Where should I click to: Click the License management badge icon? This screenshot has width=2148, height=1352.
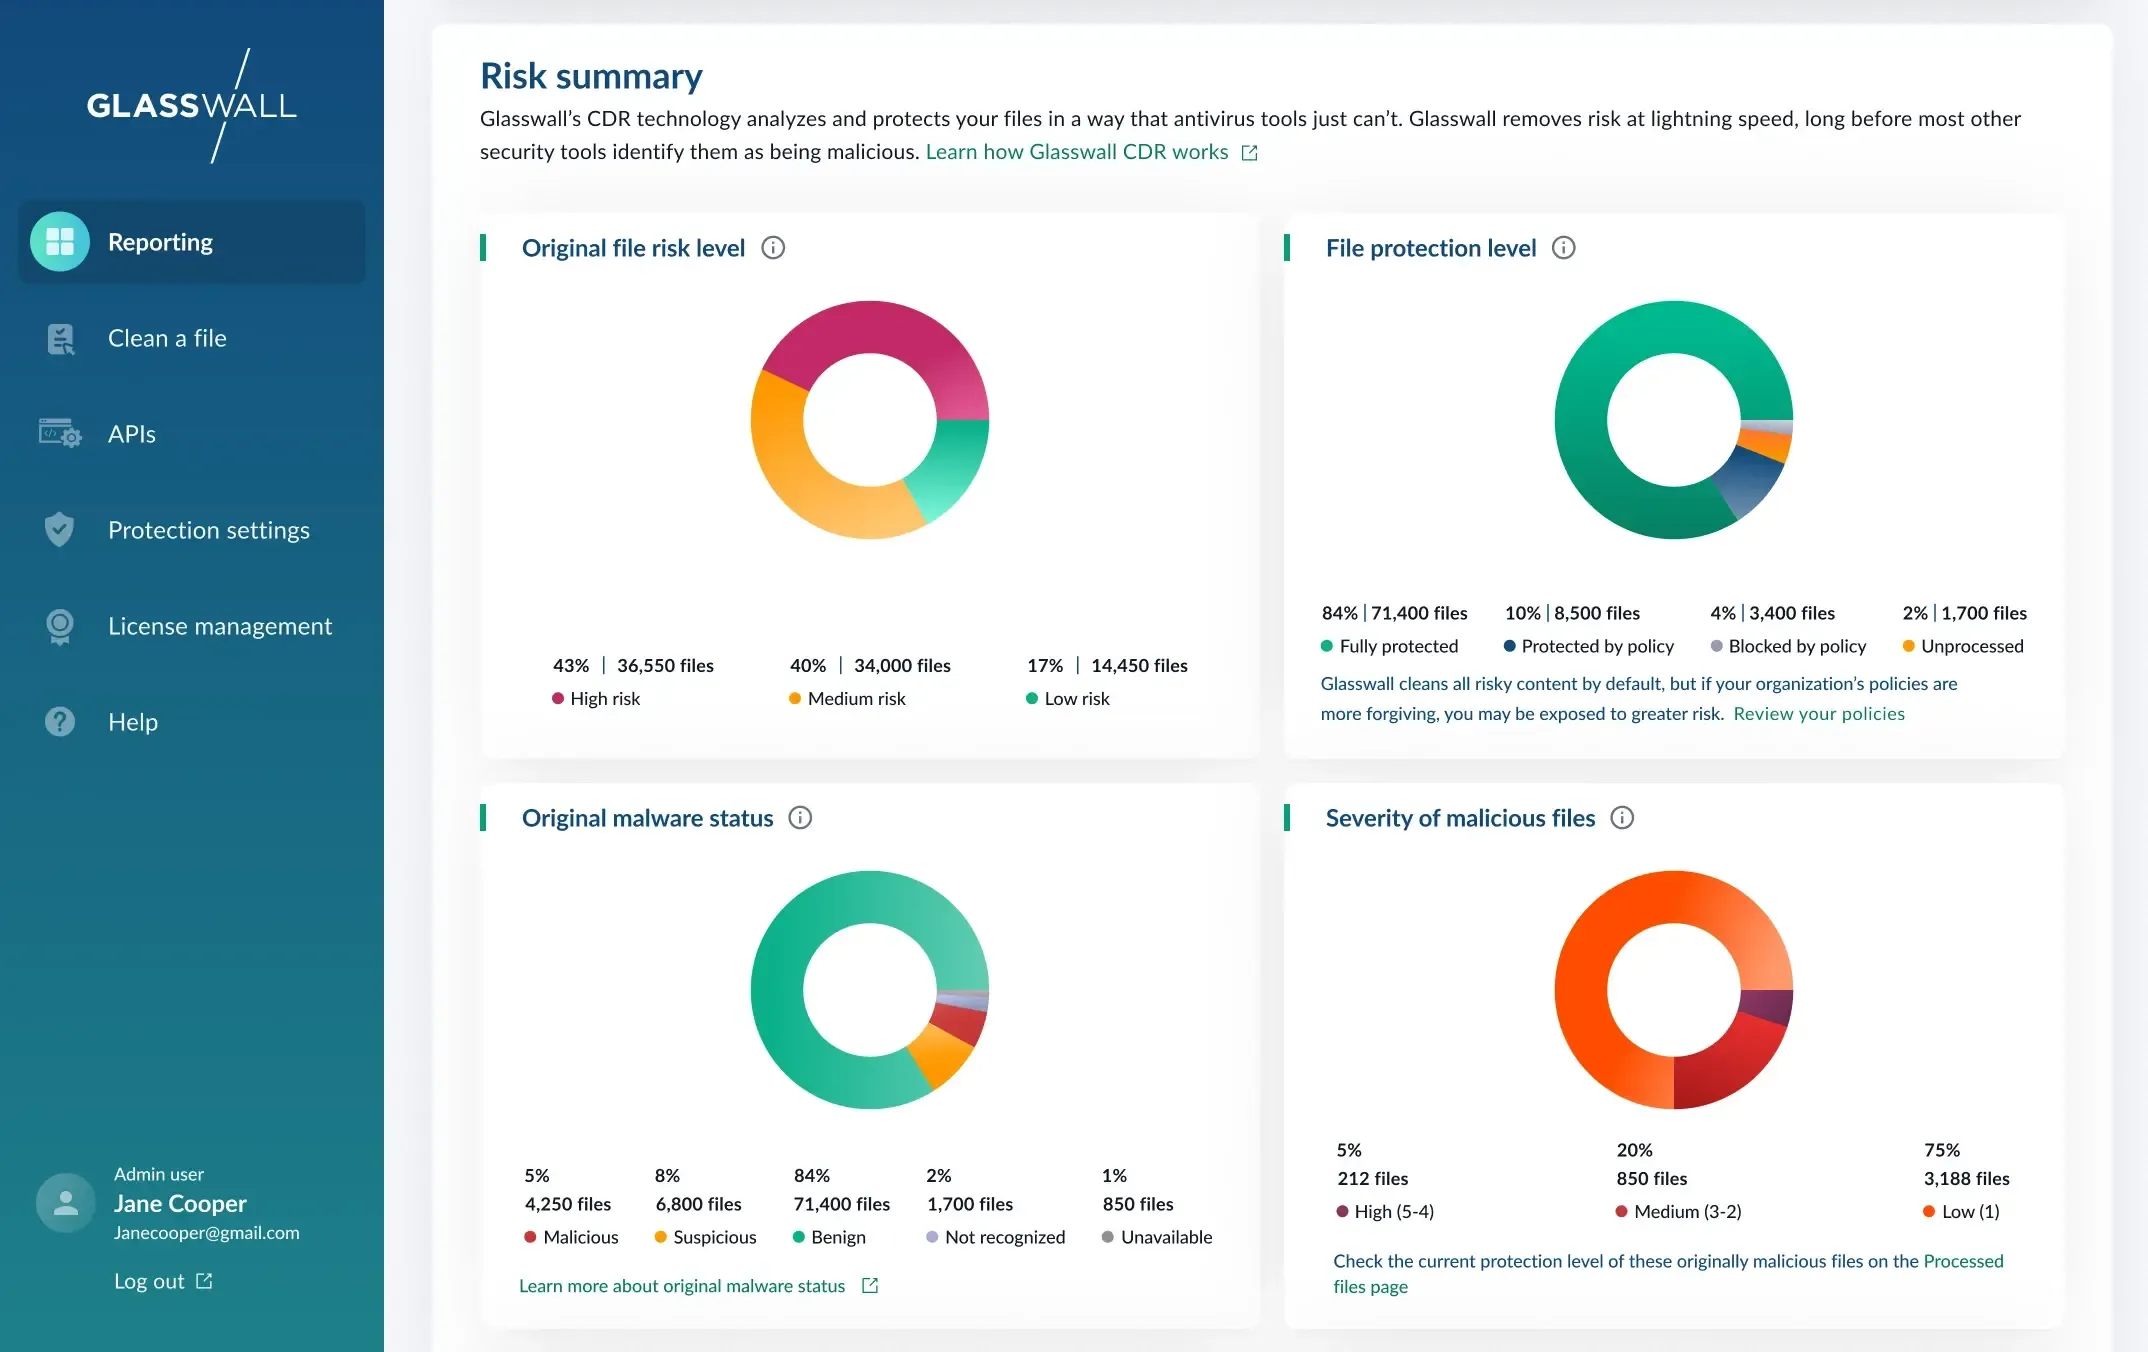60,625
